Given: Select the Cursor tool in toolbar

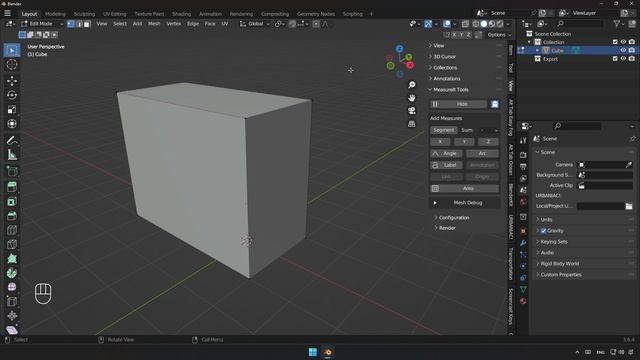Looking at the screenshot, I should coord(12,64).
